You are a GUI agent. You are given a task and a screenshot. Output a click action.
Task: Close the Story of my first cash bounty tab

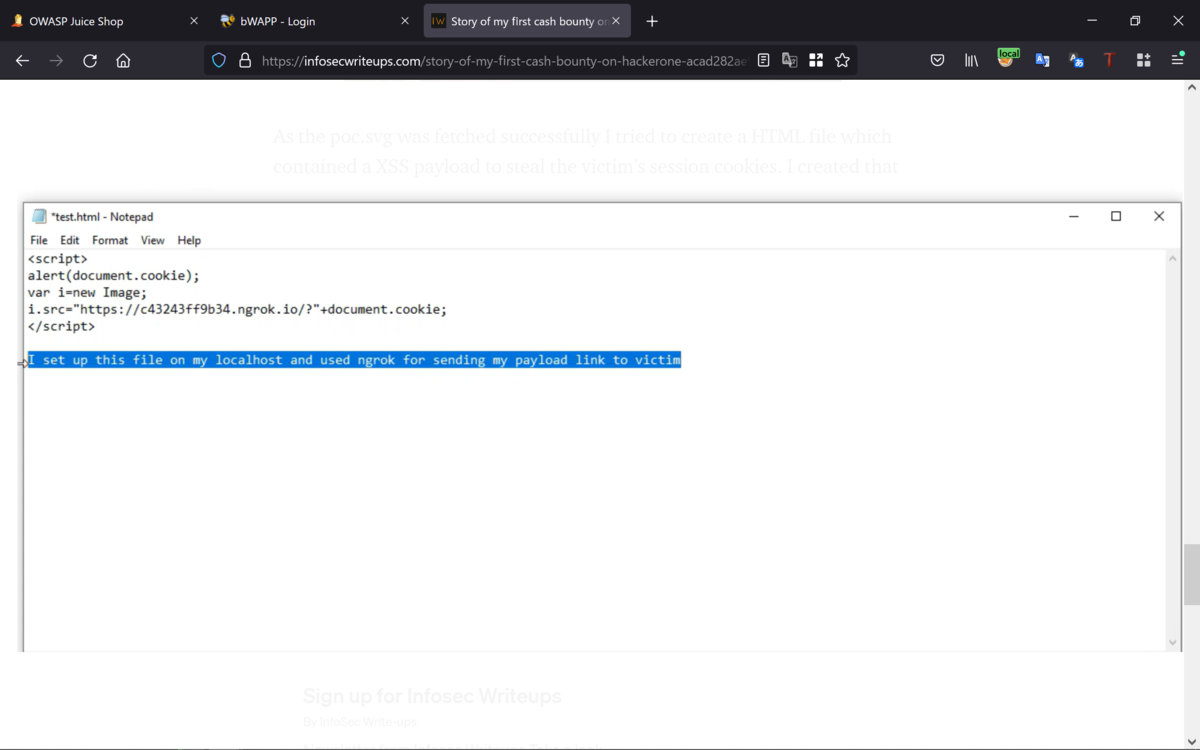point(616,21)
